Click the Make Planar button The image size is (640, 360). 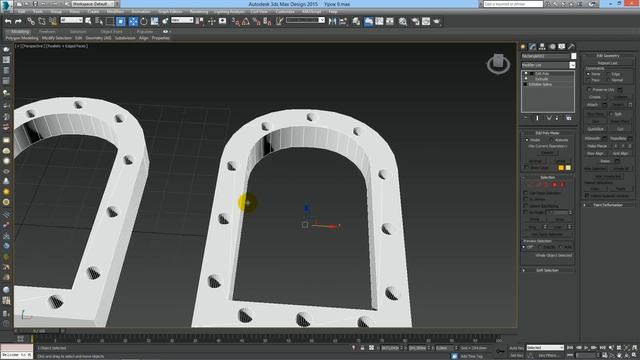pyautogui.click(x=597, y=146)
